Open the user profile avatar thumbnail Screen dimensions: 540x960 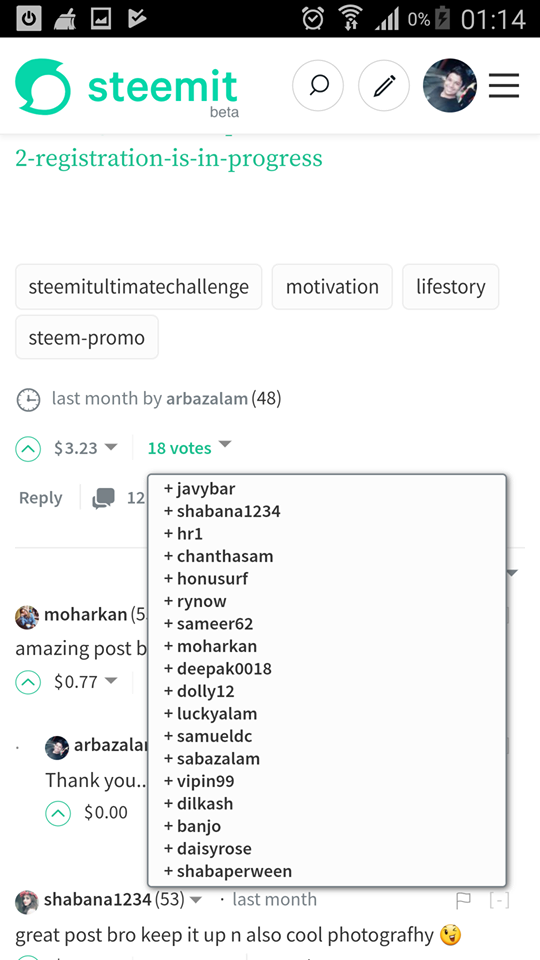point(450,86)
